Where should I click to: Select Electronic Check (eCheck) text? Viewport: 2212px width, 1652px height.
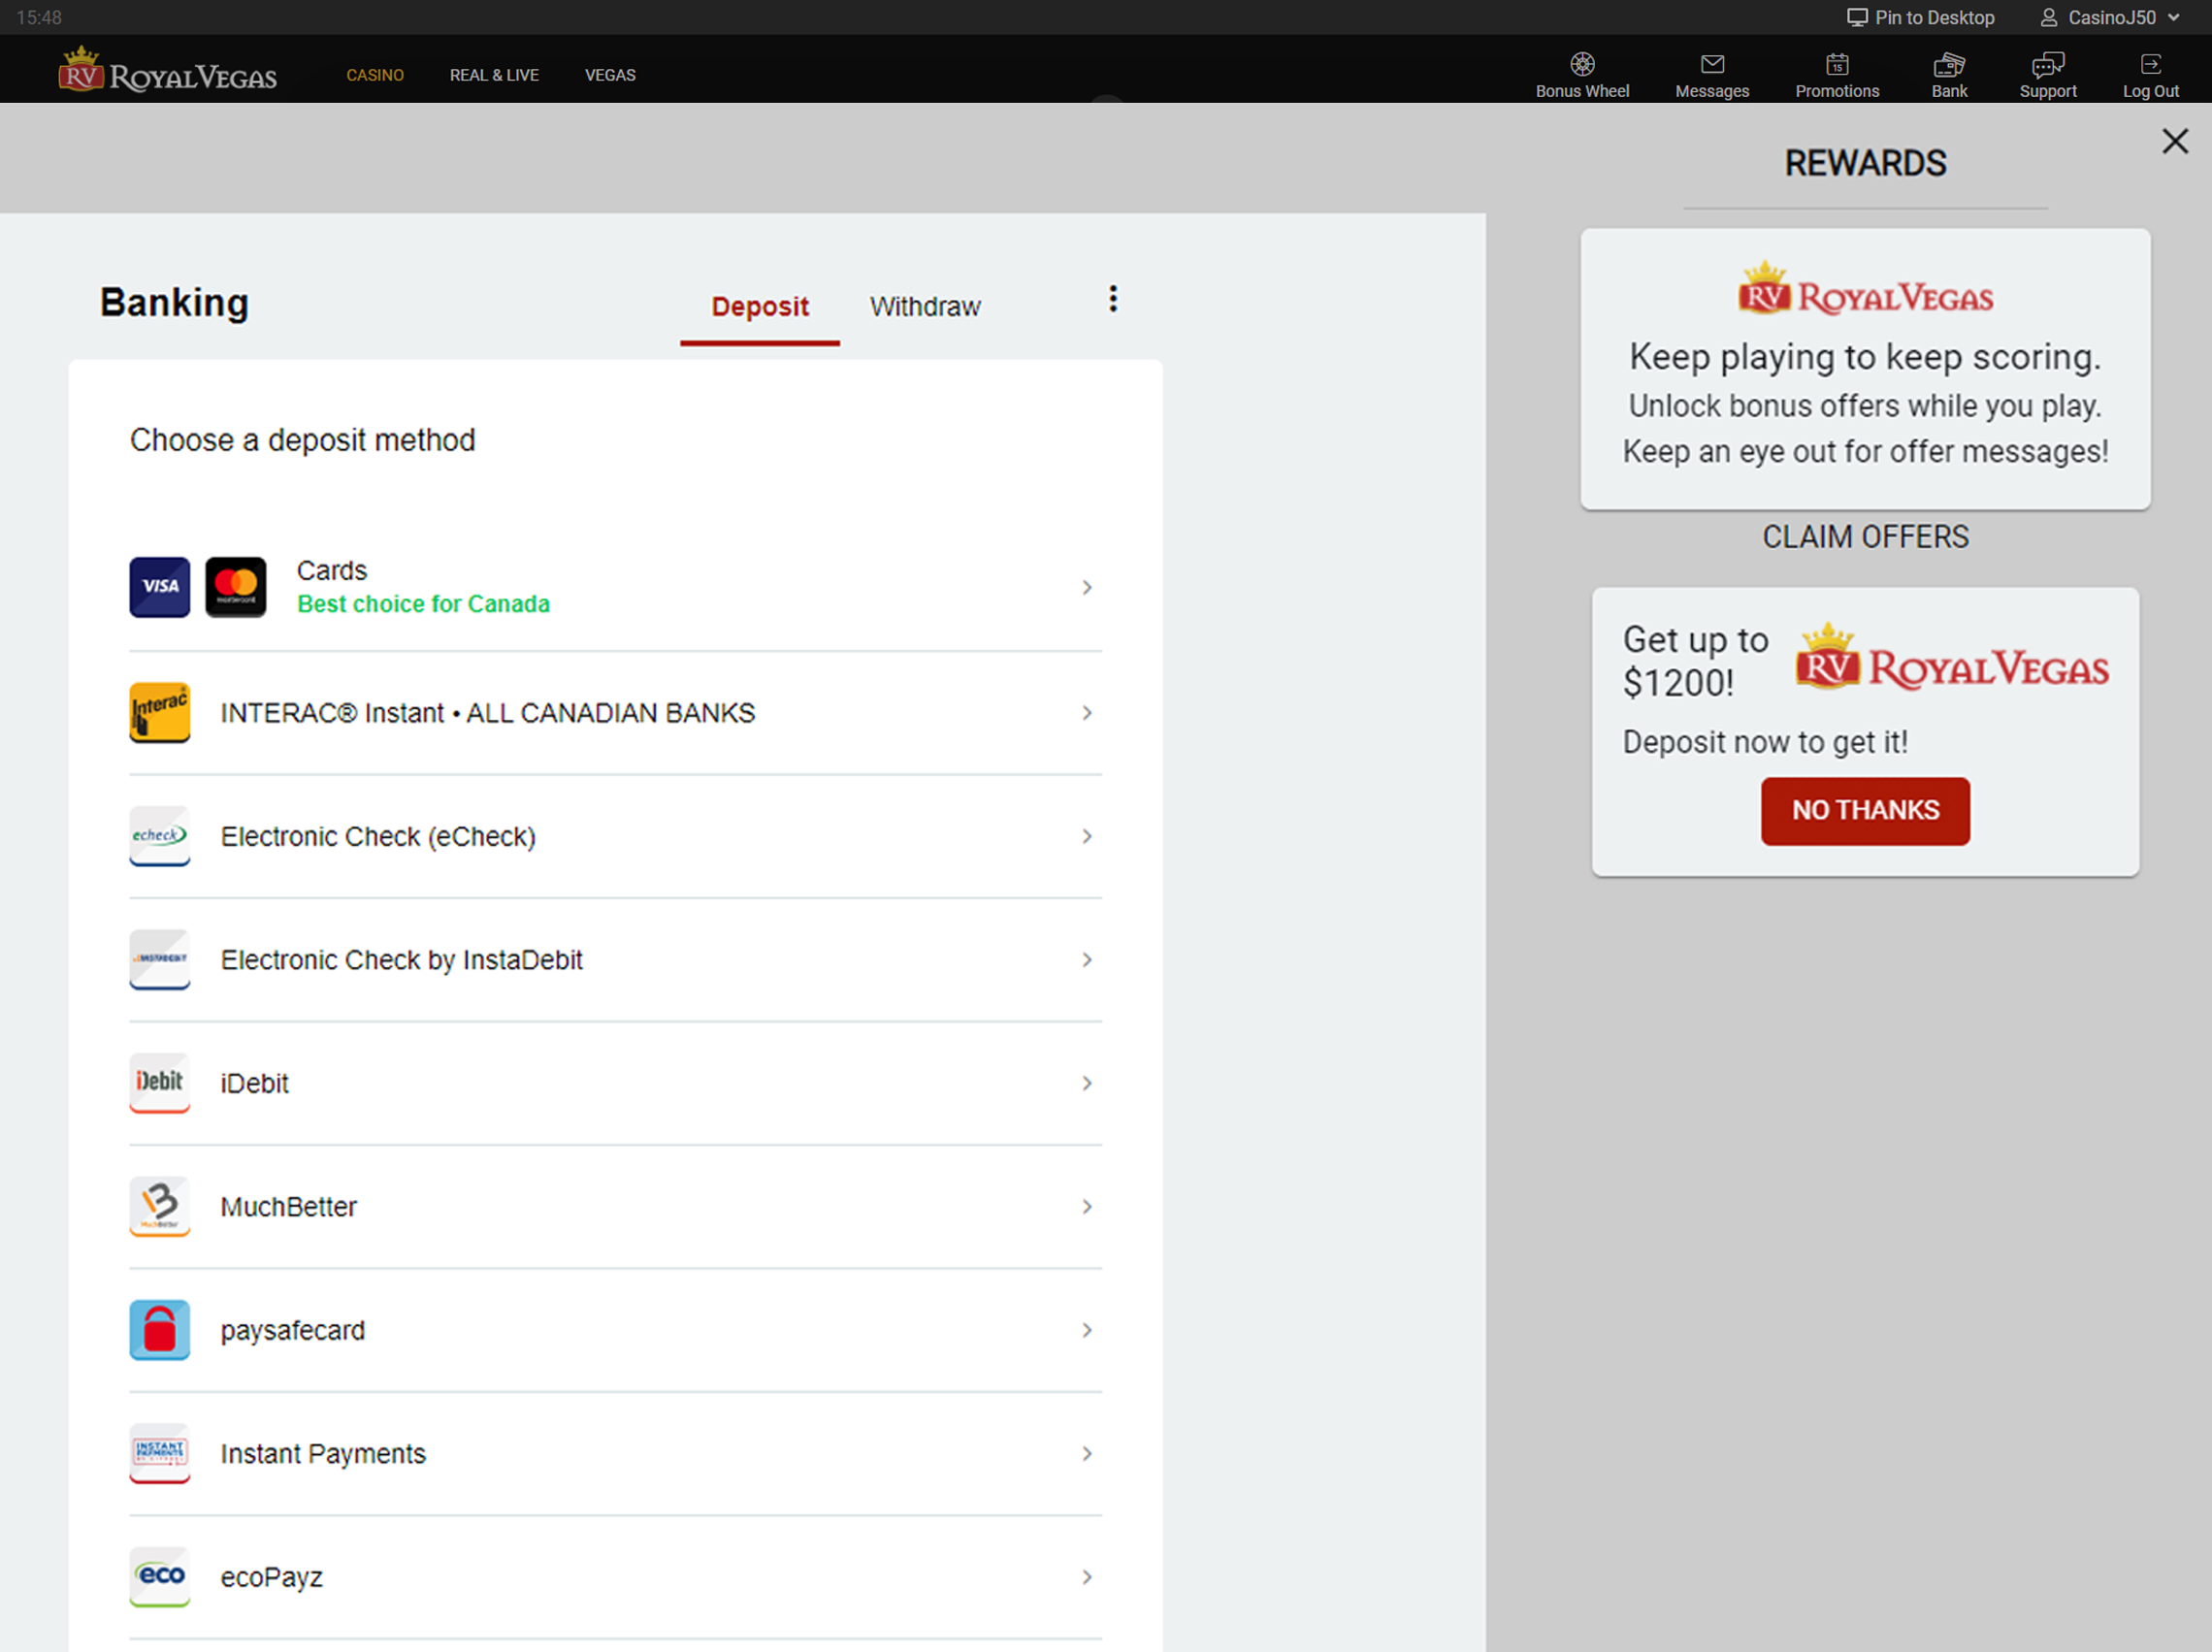coord(378,837)
